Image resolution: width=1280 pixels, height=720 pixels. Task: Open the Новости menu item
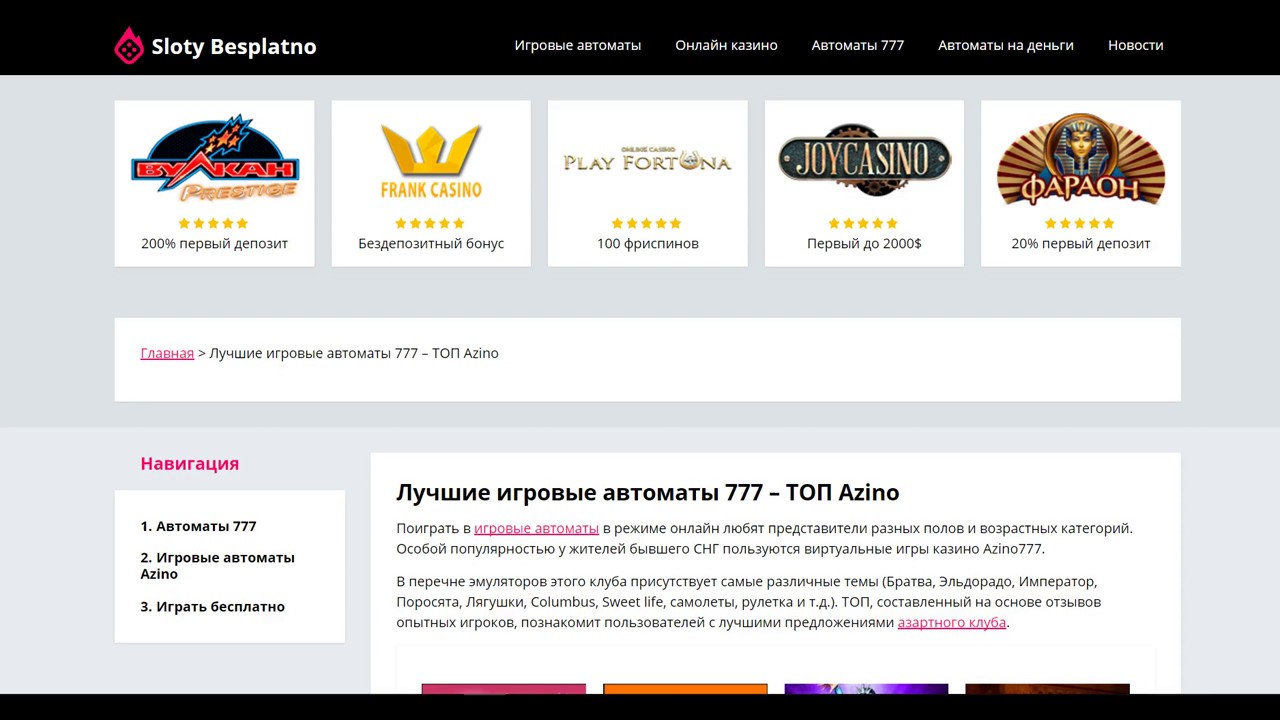pos(1136,45)
